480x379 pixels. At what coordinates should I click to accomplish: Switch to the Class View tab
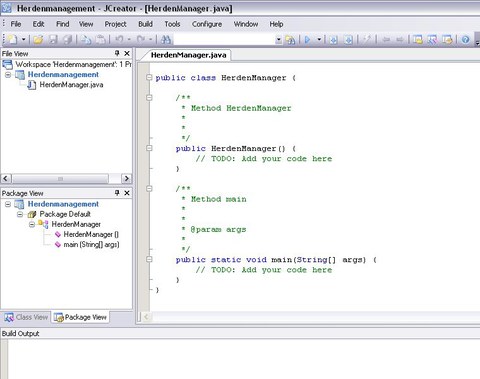point(26,317)
